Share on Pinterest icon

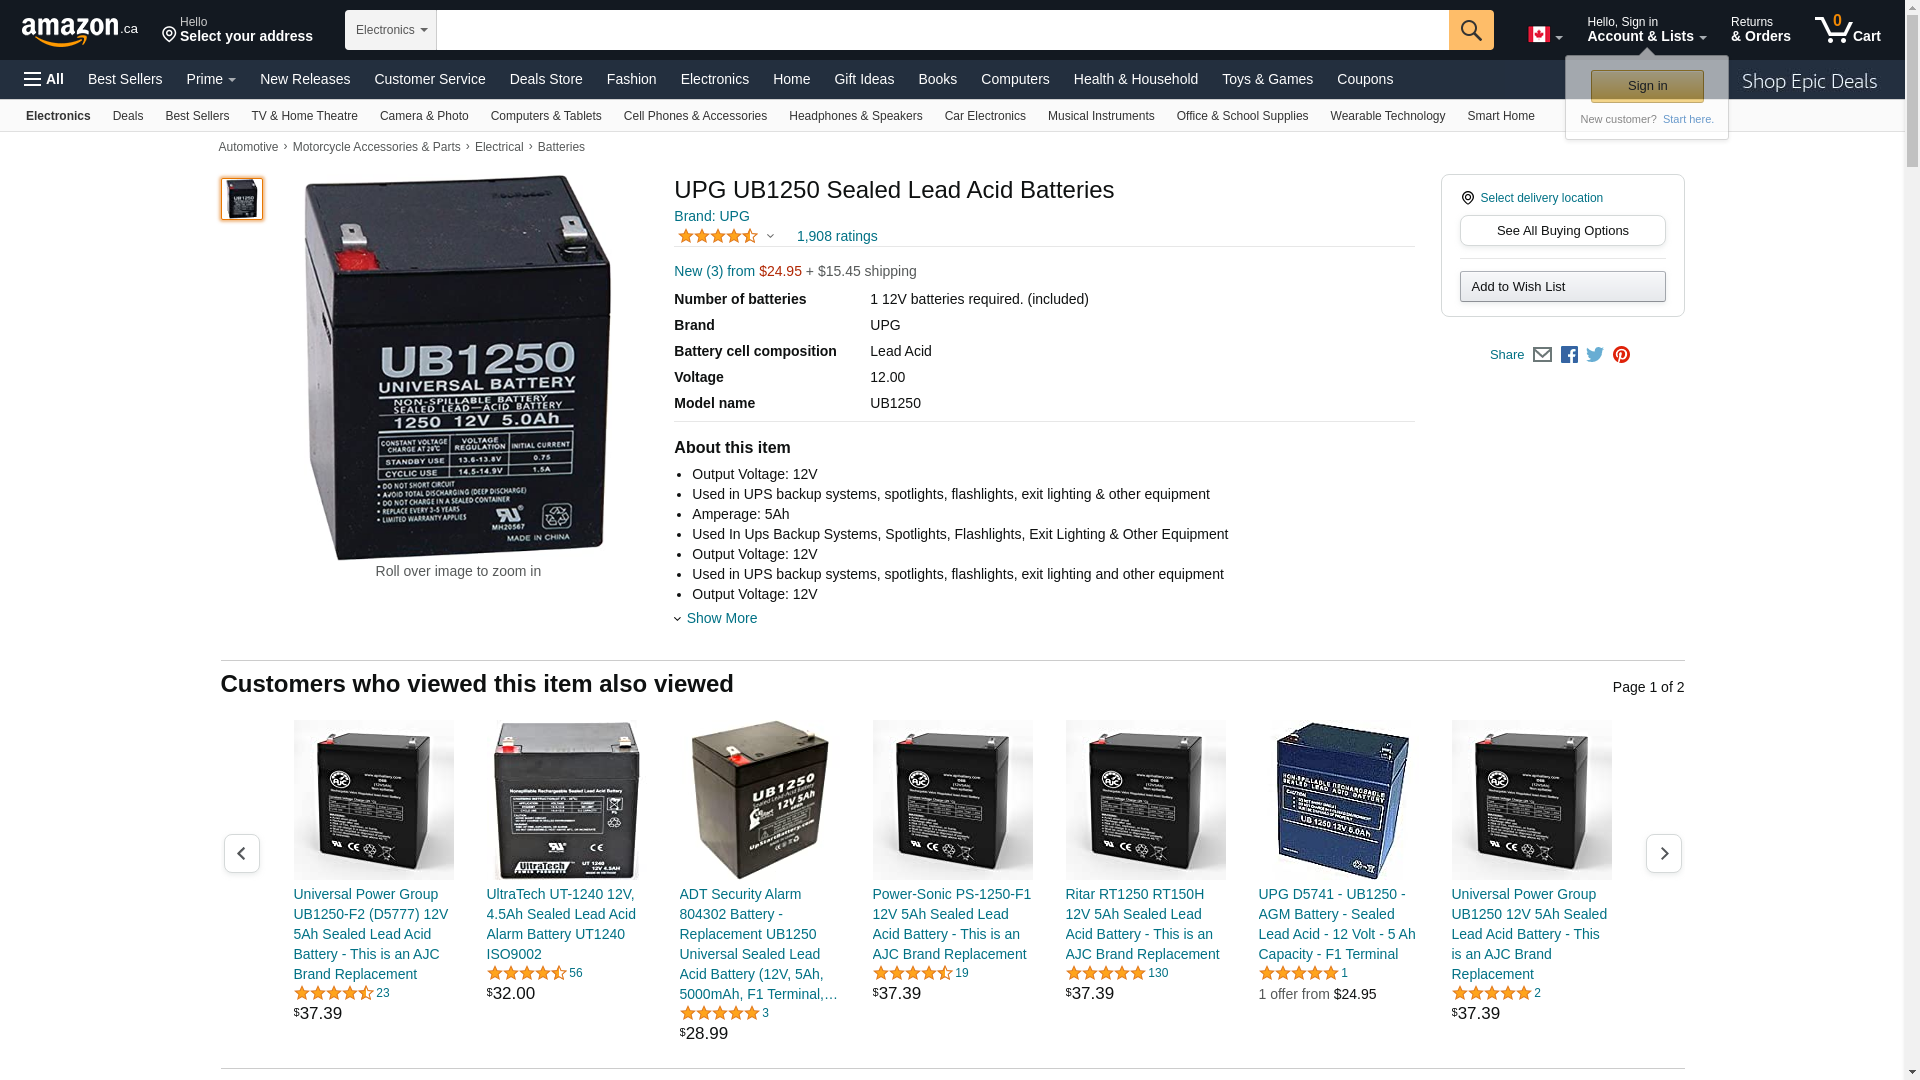point(1621,355)
